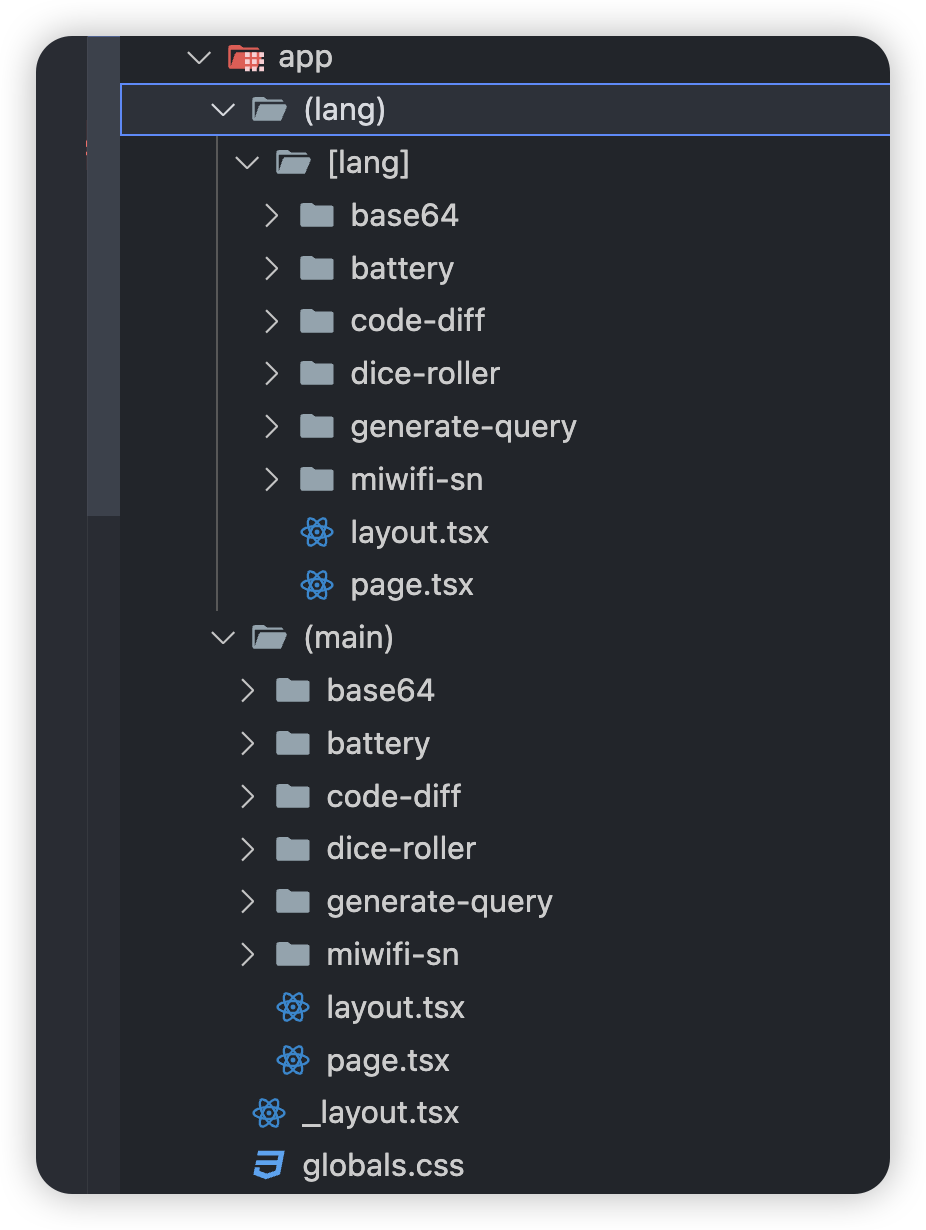Collapse the [lang] folder chevron

pyautogui.click(x=246, y=161)
